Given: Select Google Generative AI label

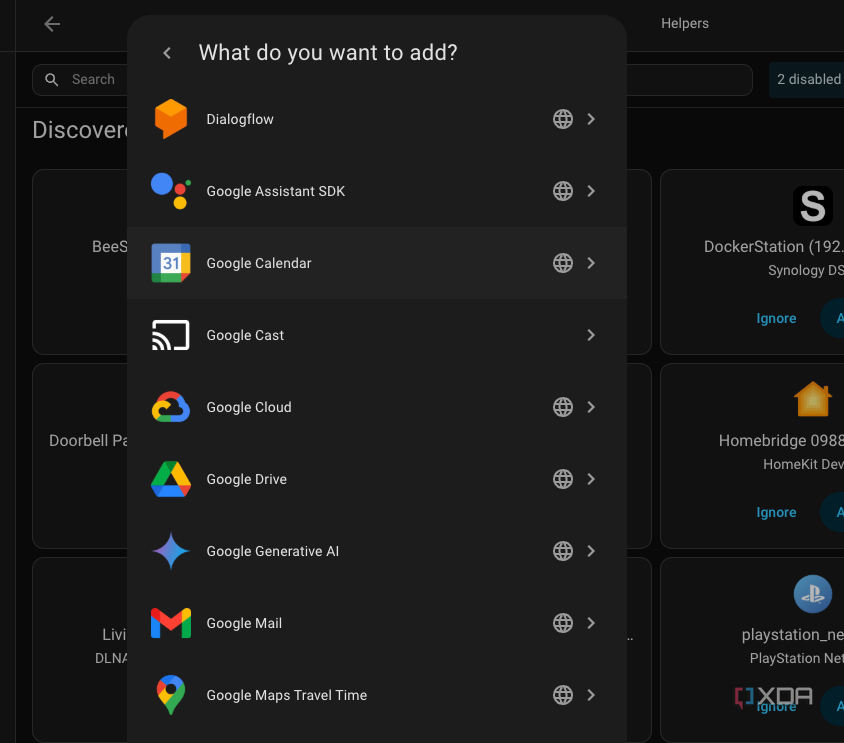Looking at the screenshot, I should coord(272,551).
